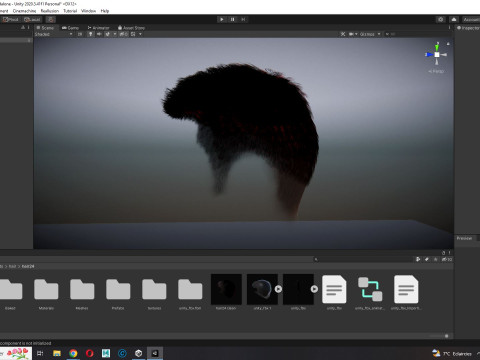Open Scene view more options menu
The height and width of the screenshot is (360, 480).
click(449, 28)
